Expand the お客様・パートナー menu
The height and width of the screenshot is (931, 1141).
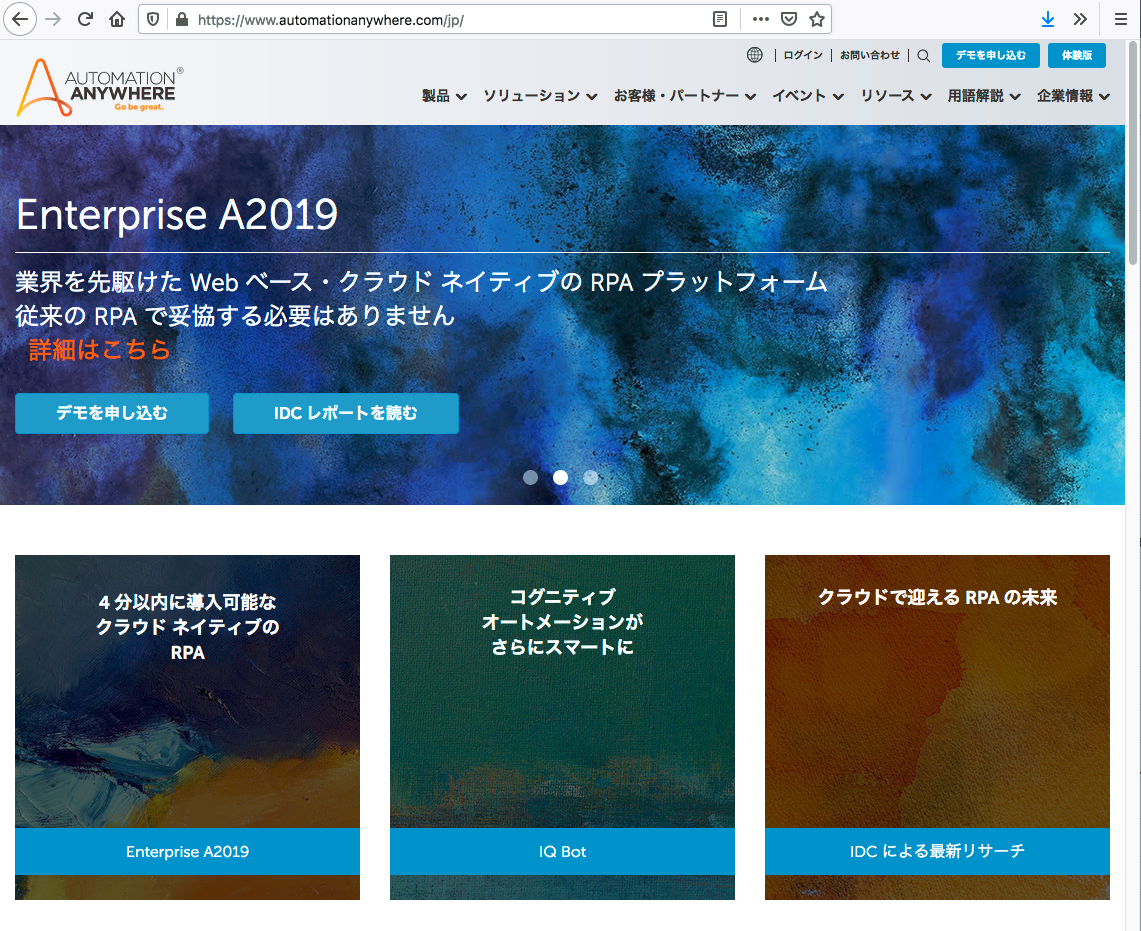[x=685, y=95]
